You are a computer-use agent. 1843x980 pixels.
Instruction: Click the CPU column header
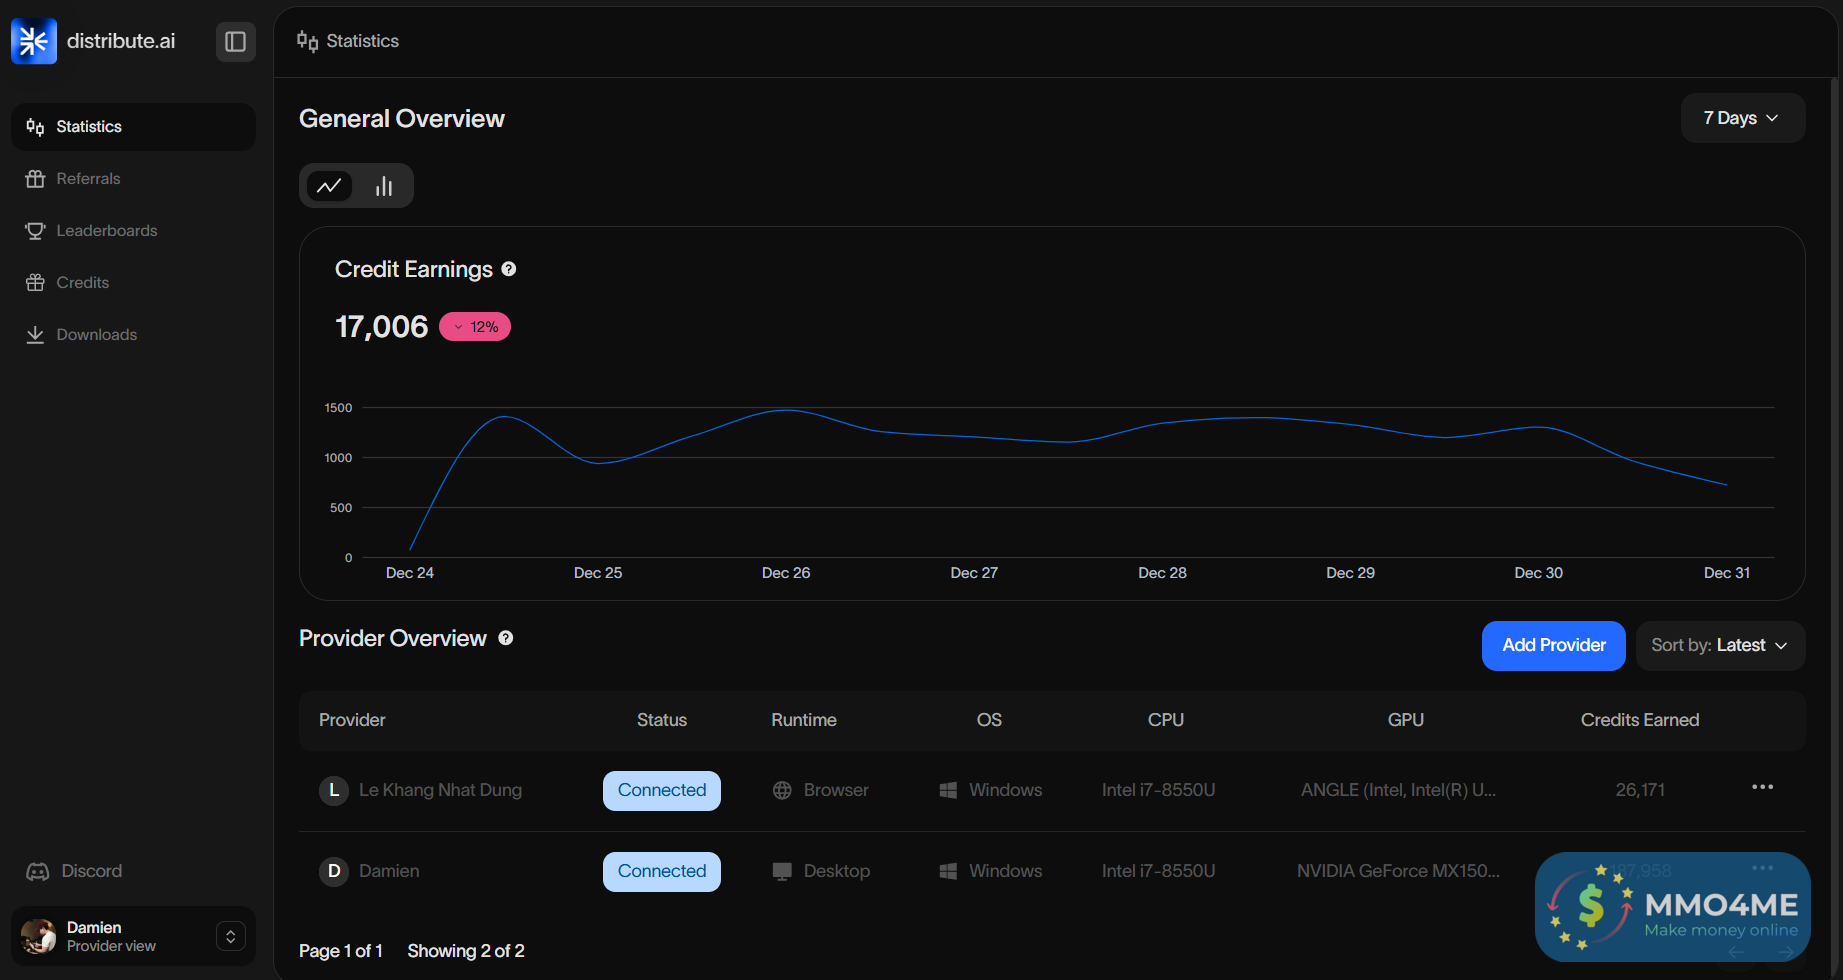pos(1166,720)
